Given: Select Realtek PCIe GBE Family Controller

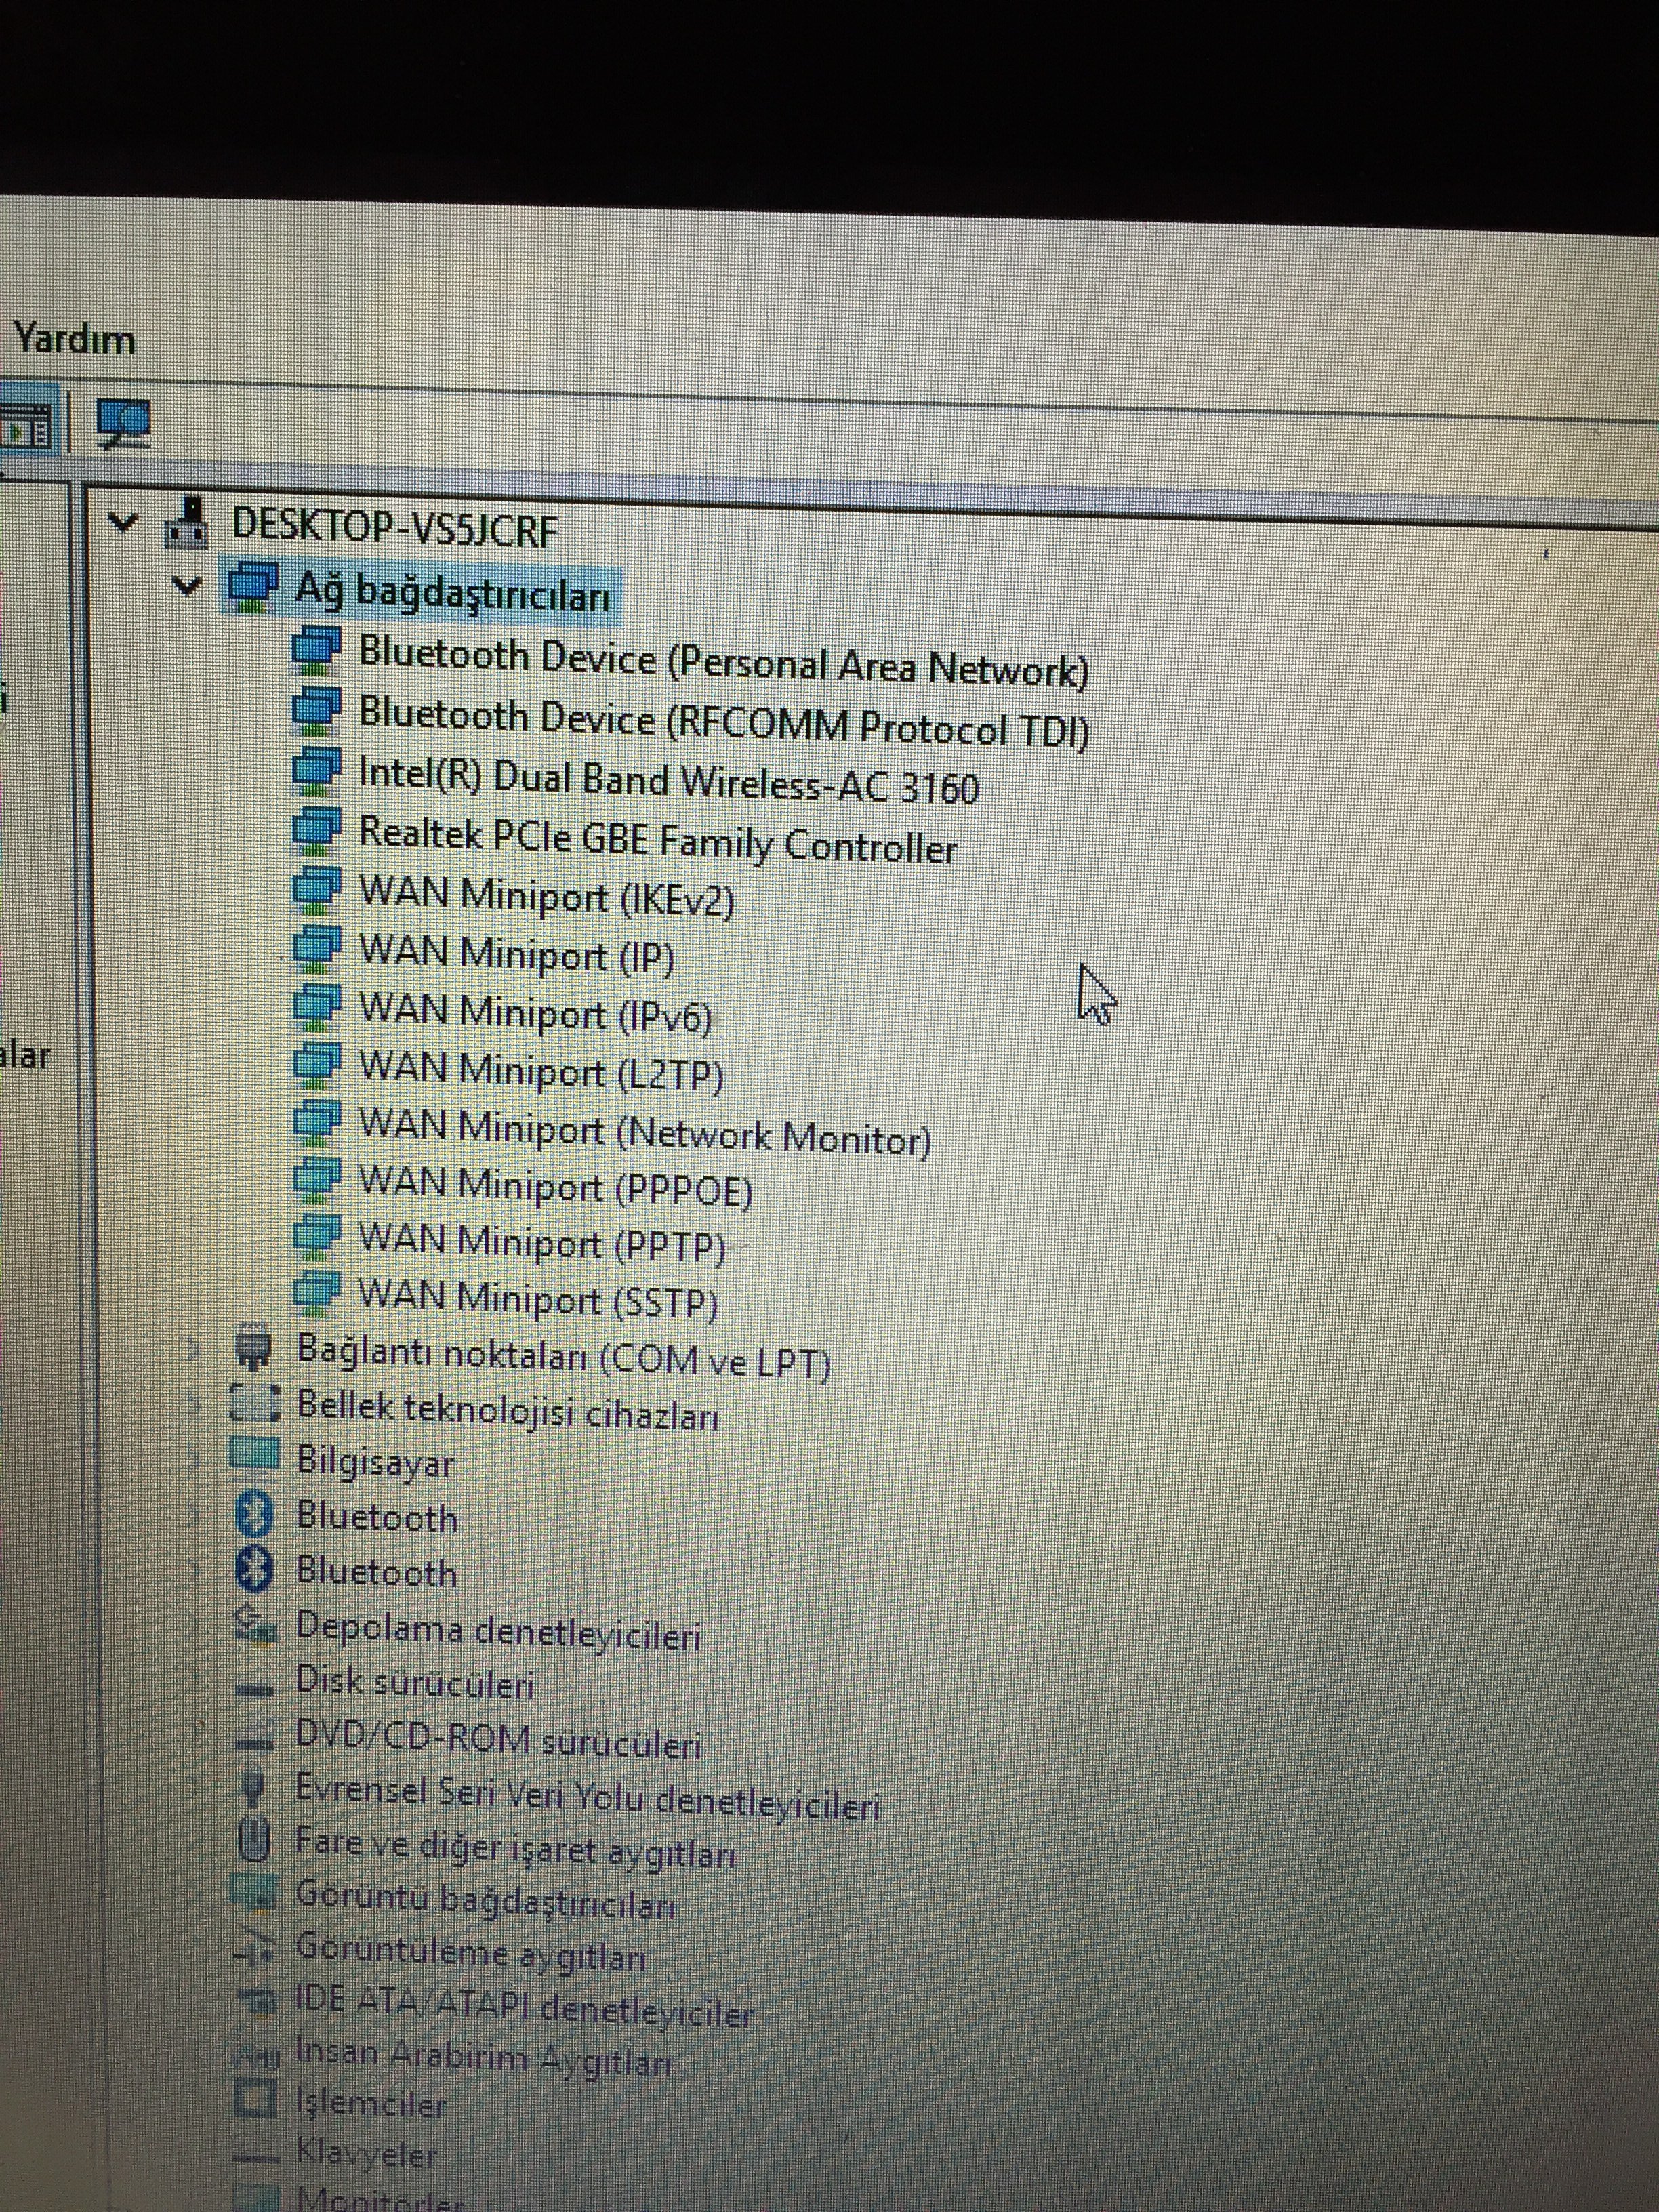Looking at the screenshot, I should 657,840.
